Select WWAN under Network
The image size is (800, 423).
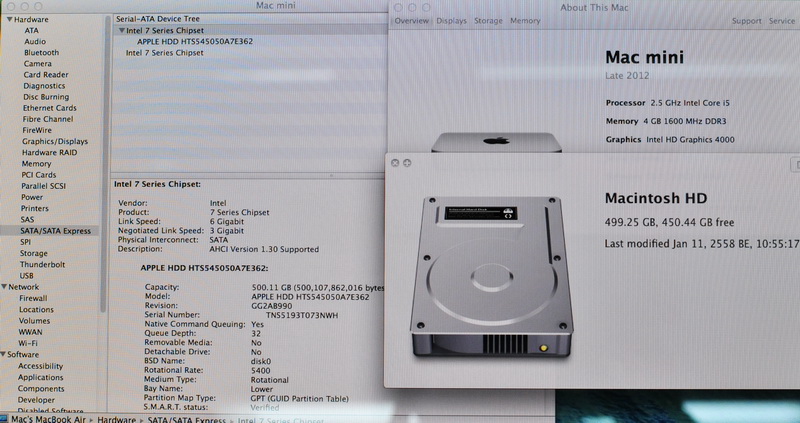[x=31, y=332]
